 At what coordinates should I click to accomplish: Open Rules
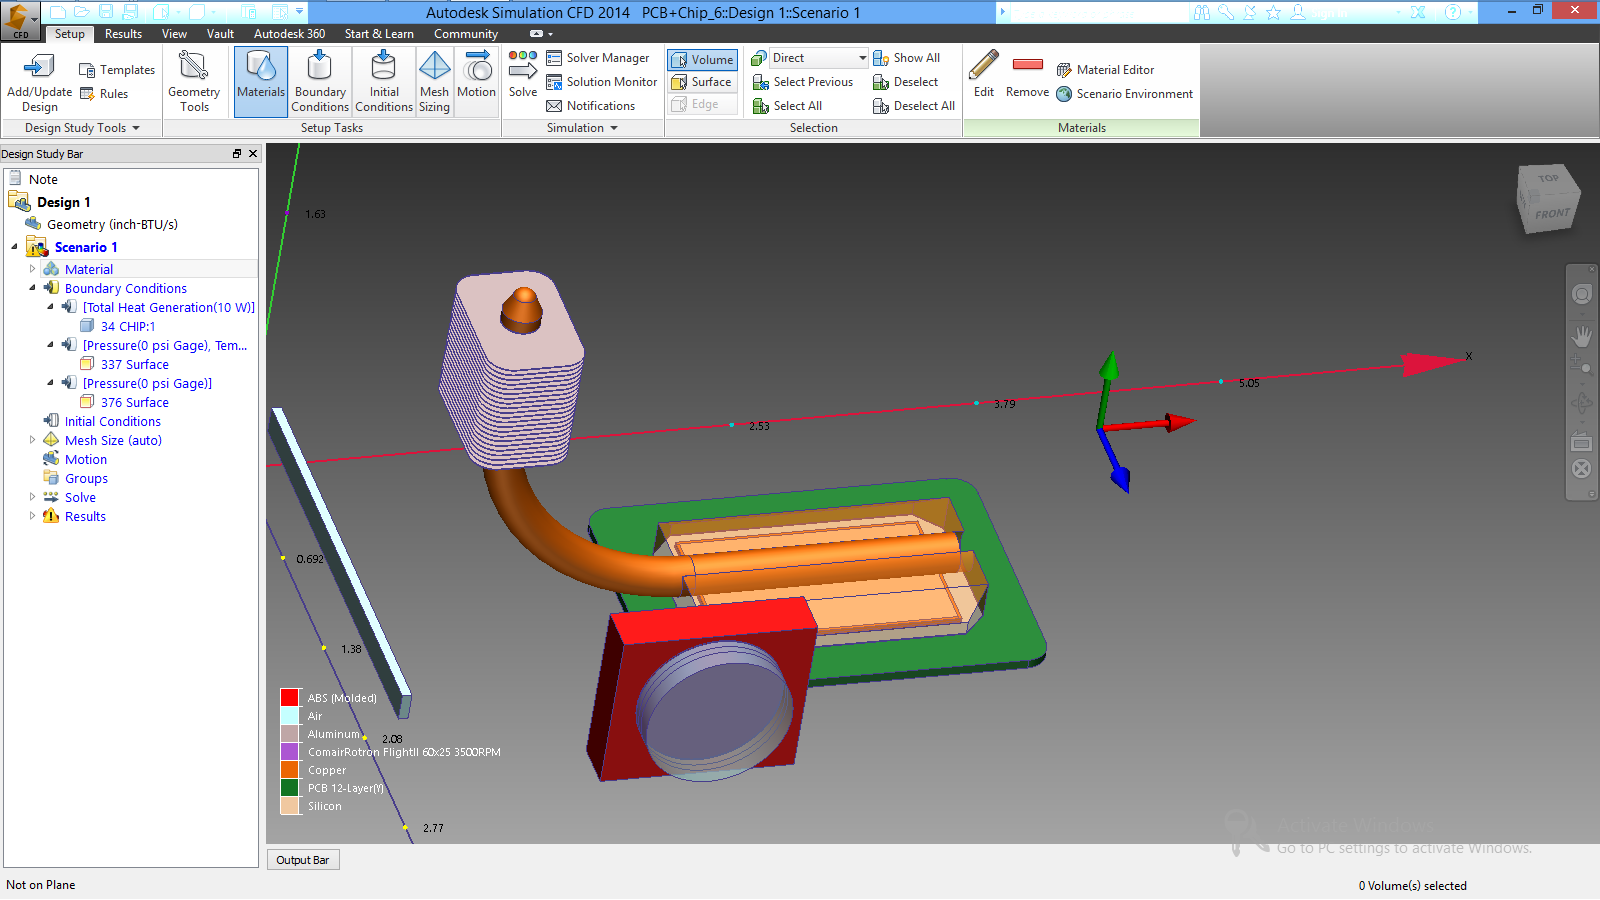[104, 94]
